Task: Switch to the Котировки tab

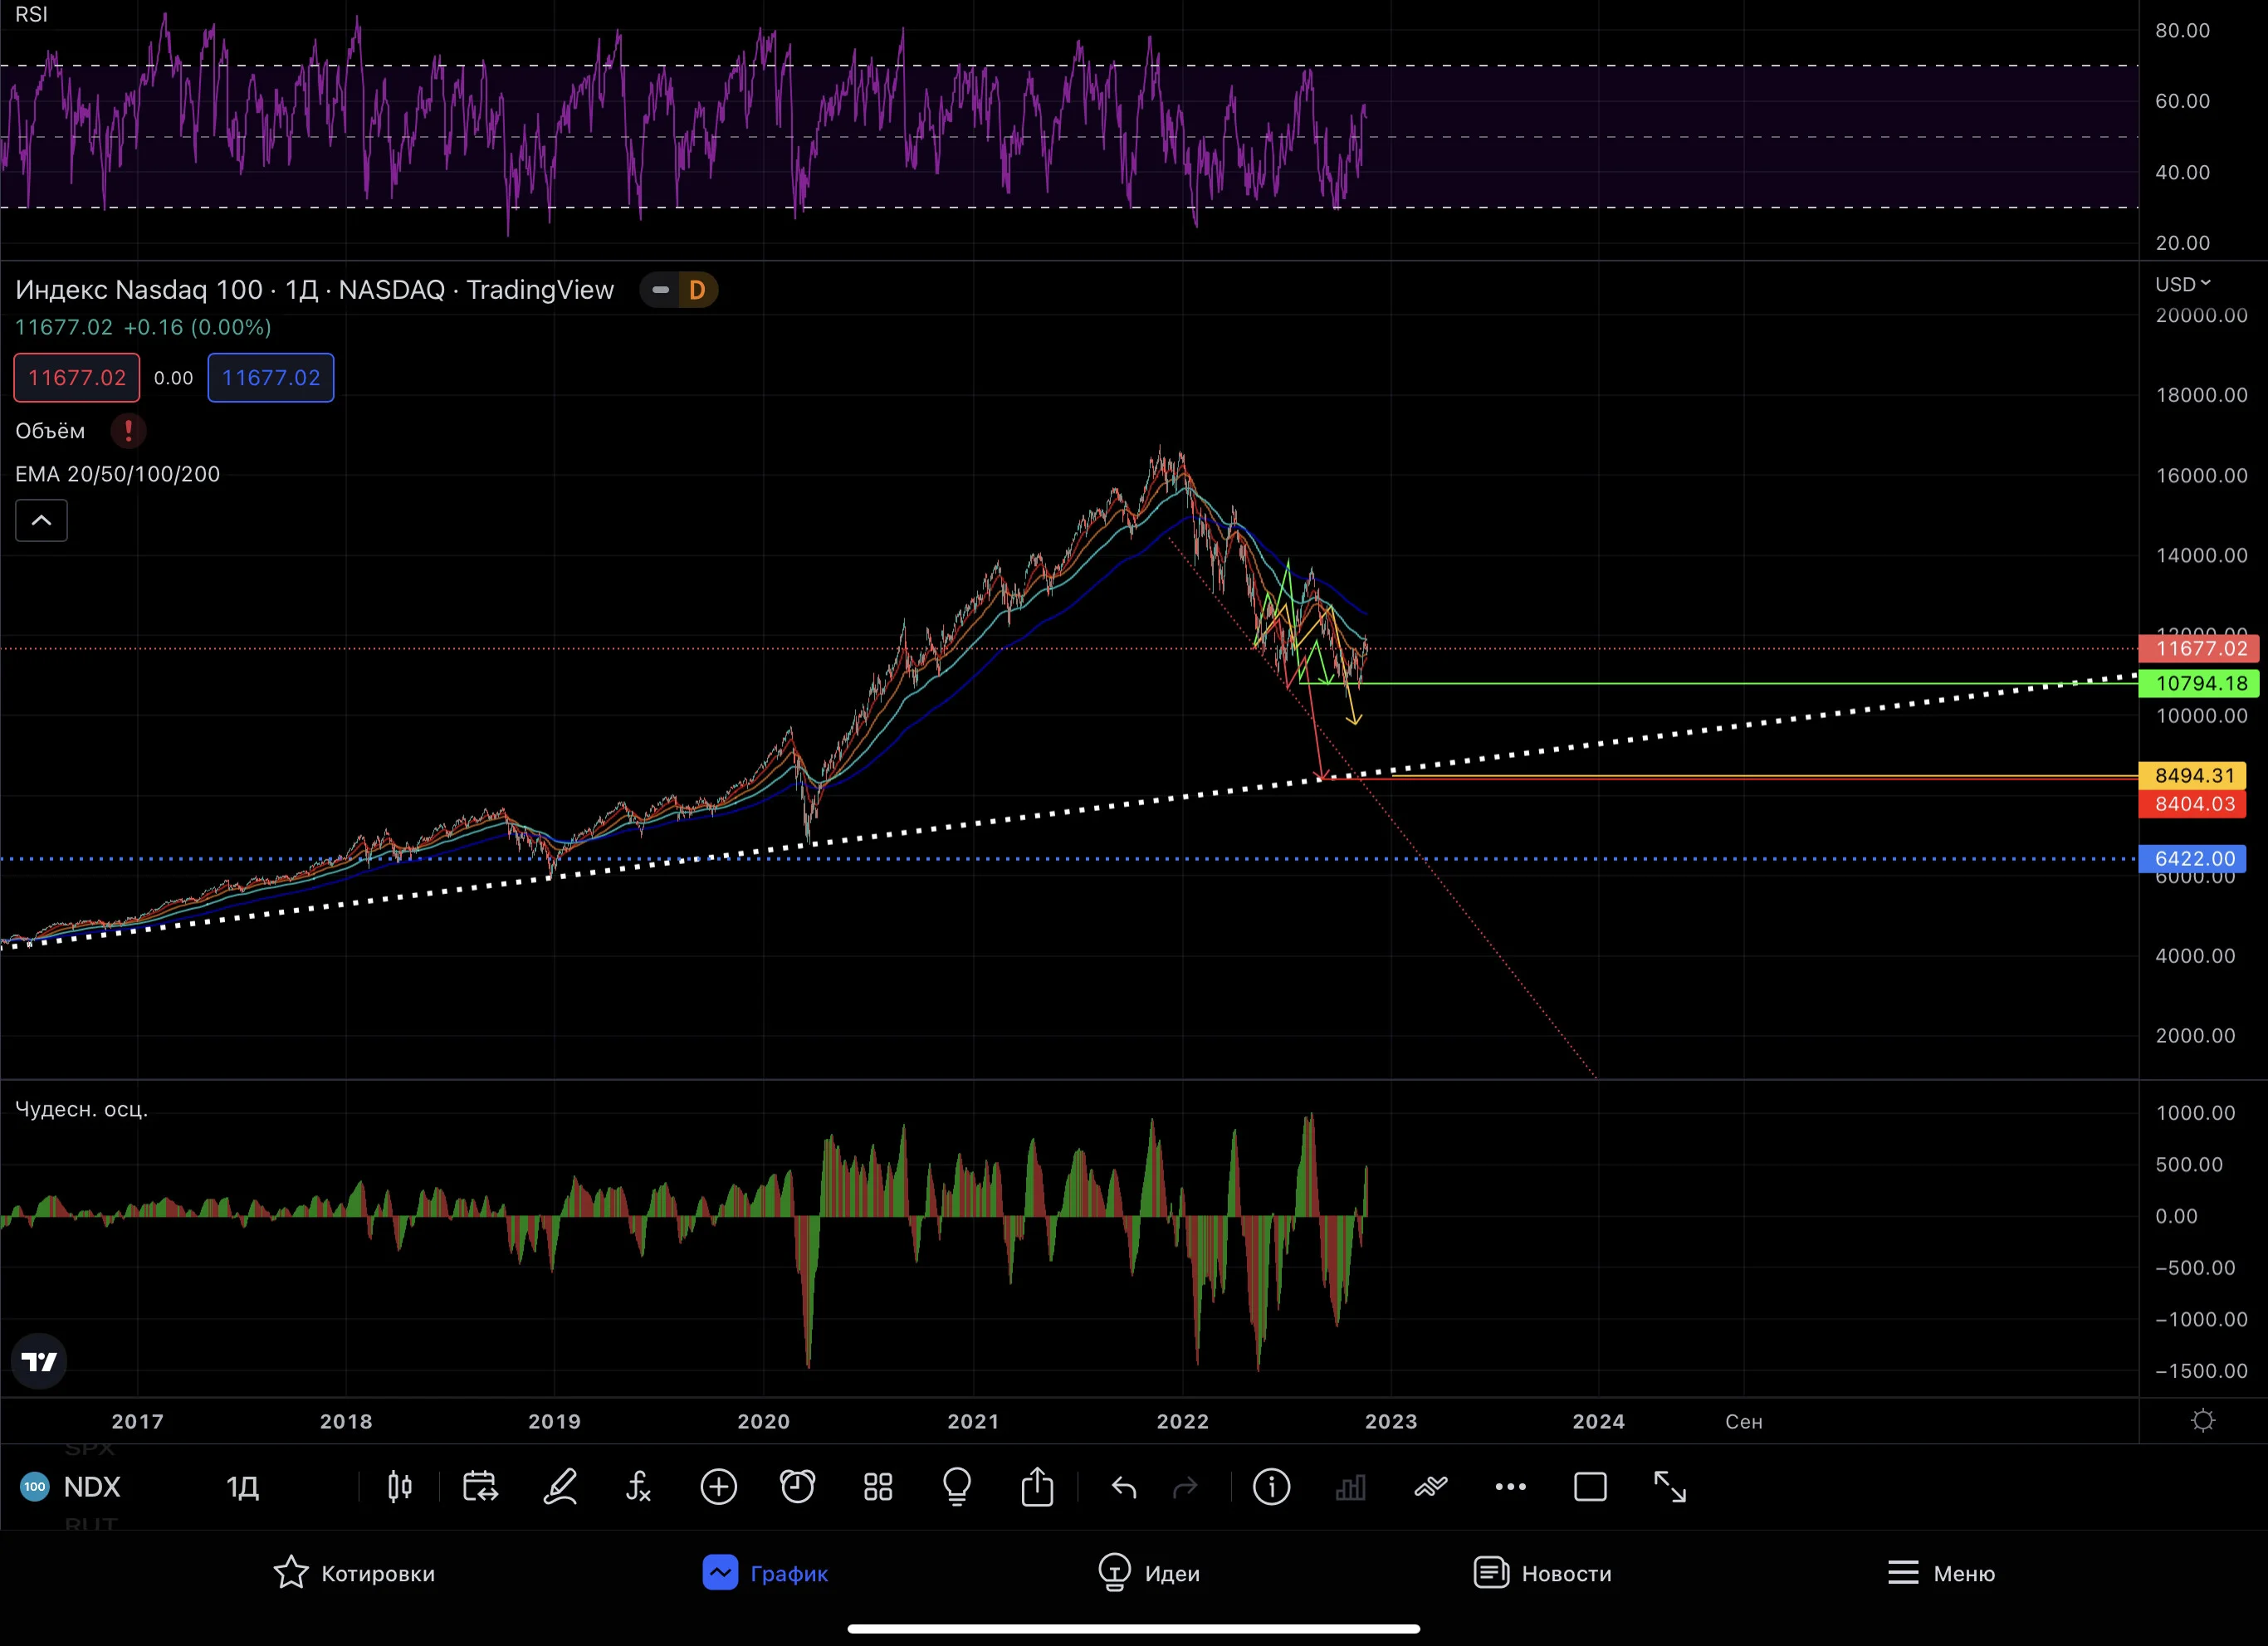Action: [x=354, y=1573]
